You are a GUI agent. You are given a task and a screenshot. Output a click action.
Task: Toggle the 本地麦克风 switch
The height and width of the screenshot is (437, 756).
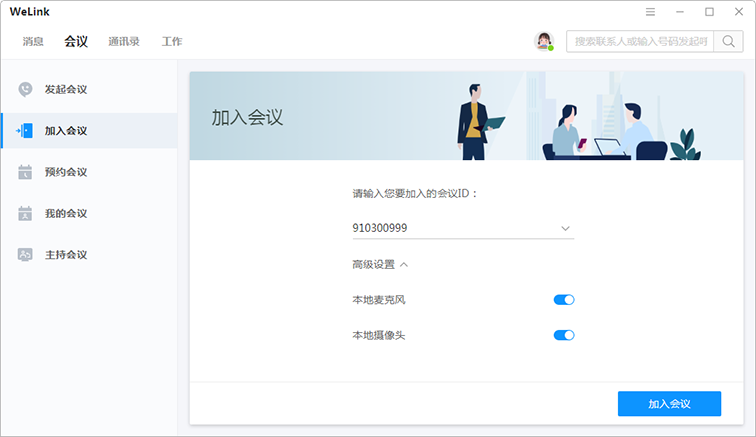[564, 300]
